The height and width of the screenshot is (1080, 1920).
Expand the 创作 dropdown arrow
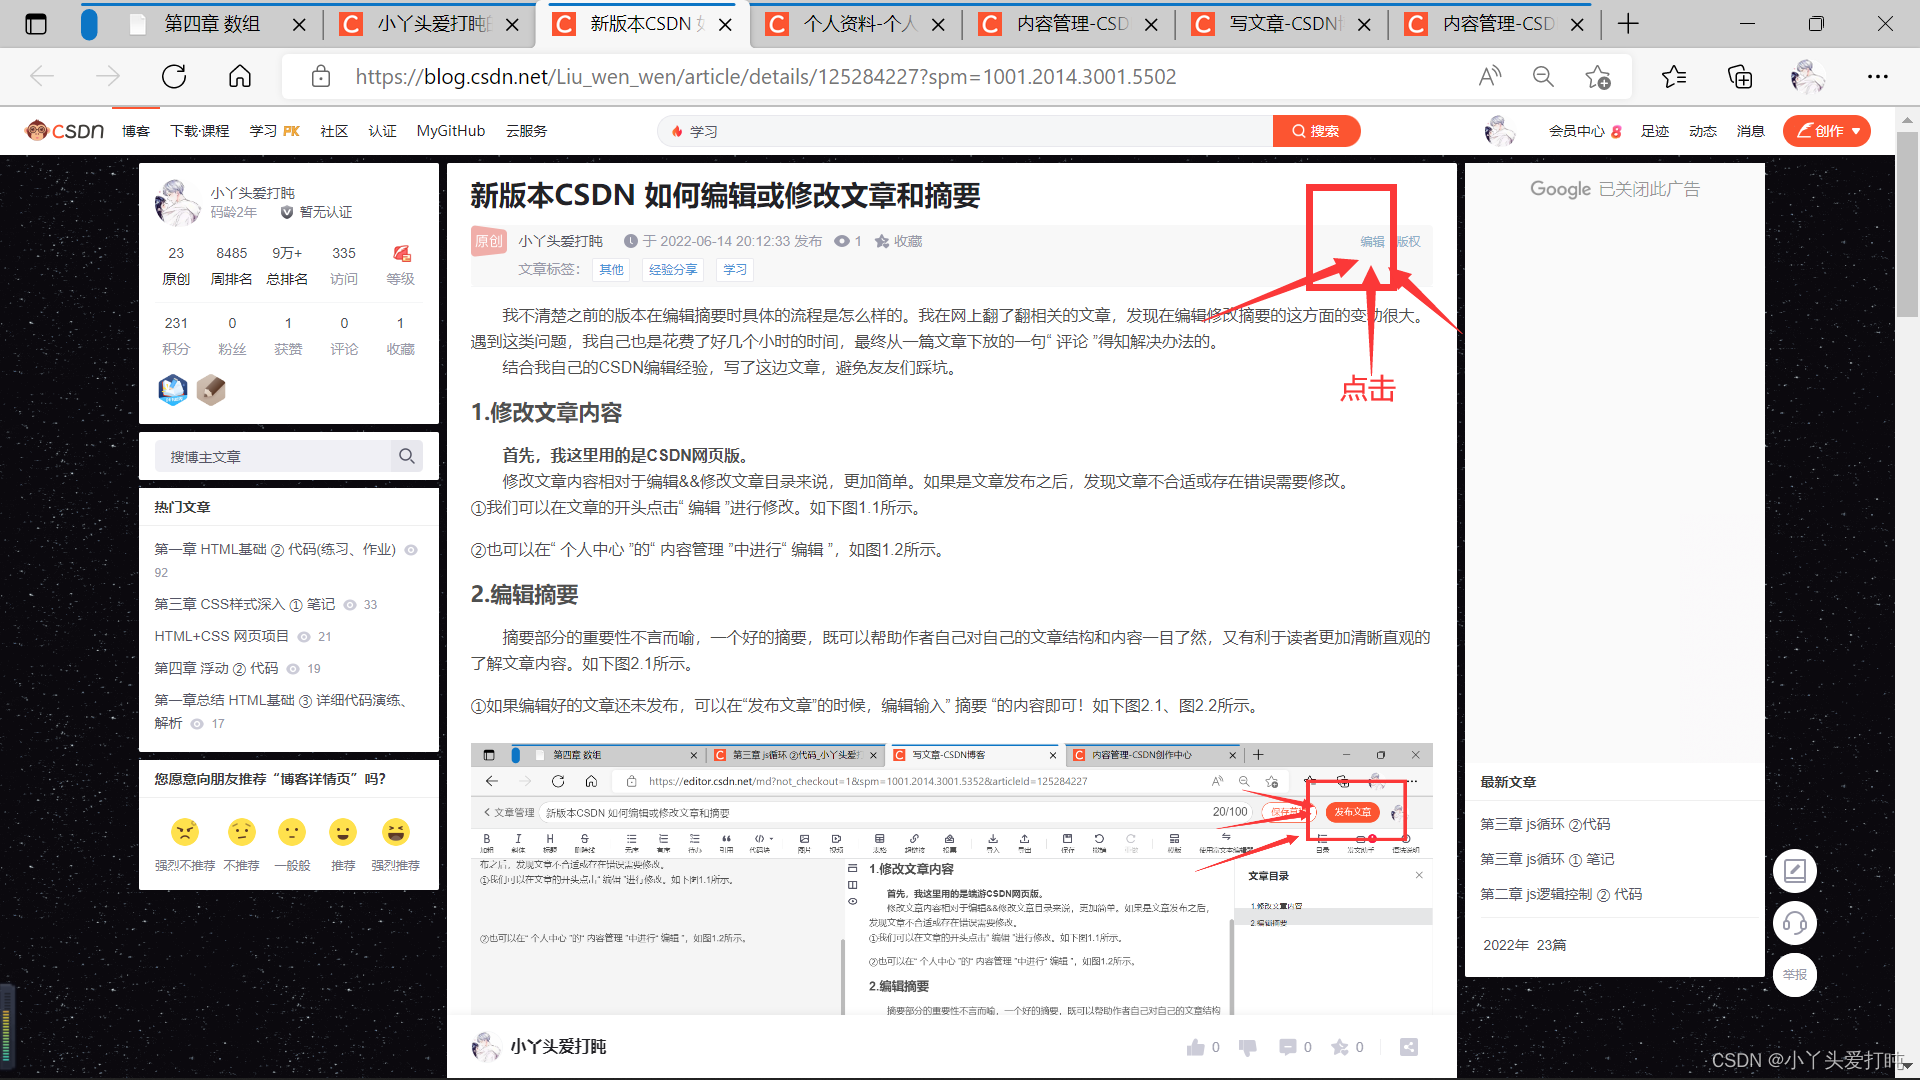[x=1856, y=131]
